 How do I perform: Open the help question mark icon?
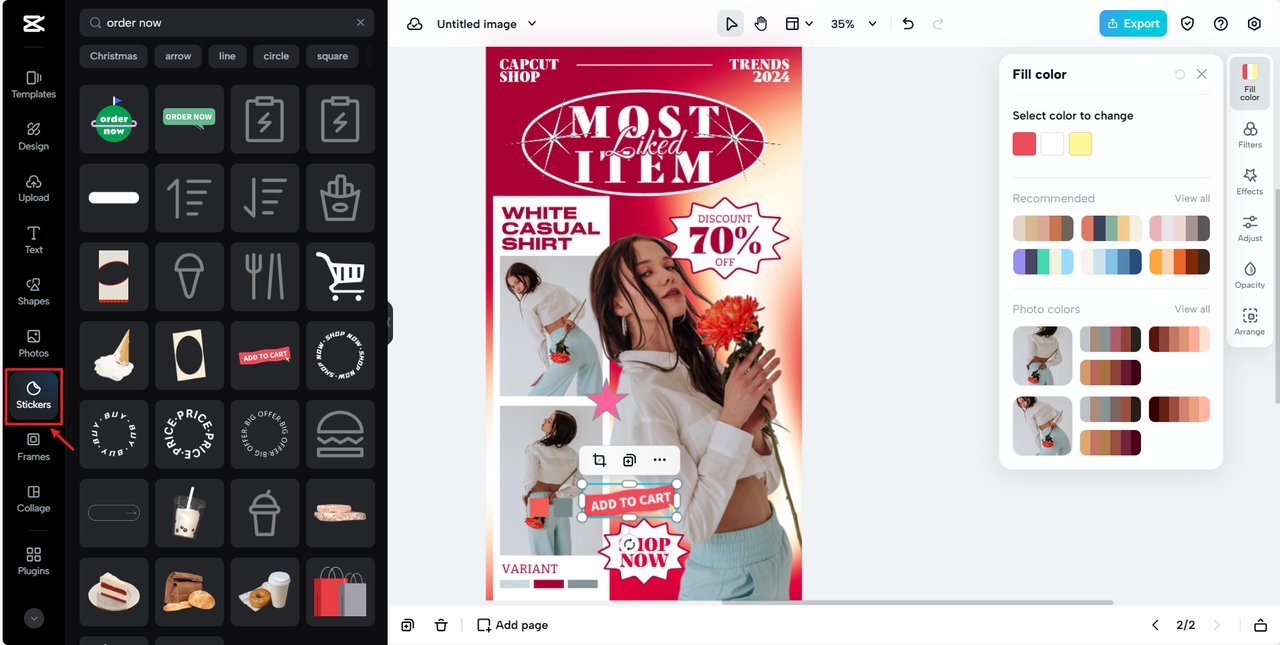[x=1221, y=24]
